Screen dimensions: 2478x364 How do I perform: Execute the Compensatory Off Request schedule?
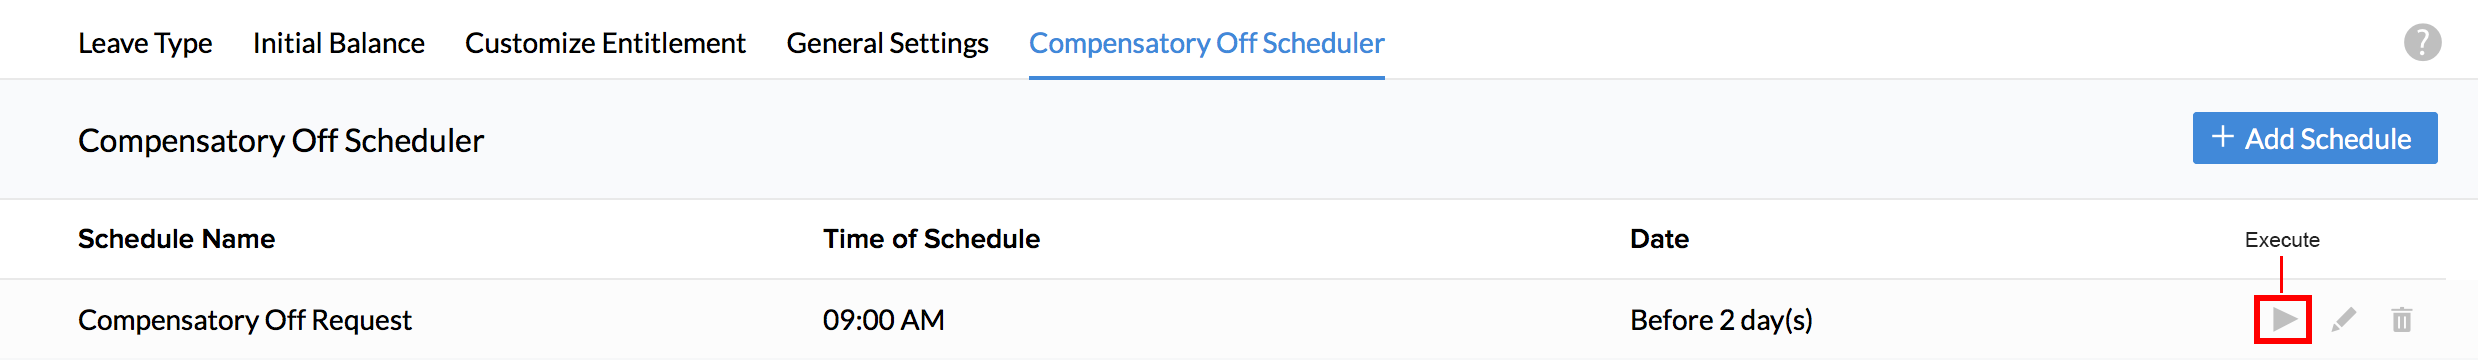pyautogui.click(x=2284, y=320)
